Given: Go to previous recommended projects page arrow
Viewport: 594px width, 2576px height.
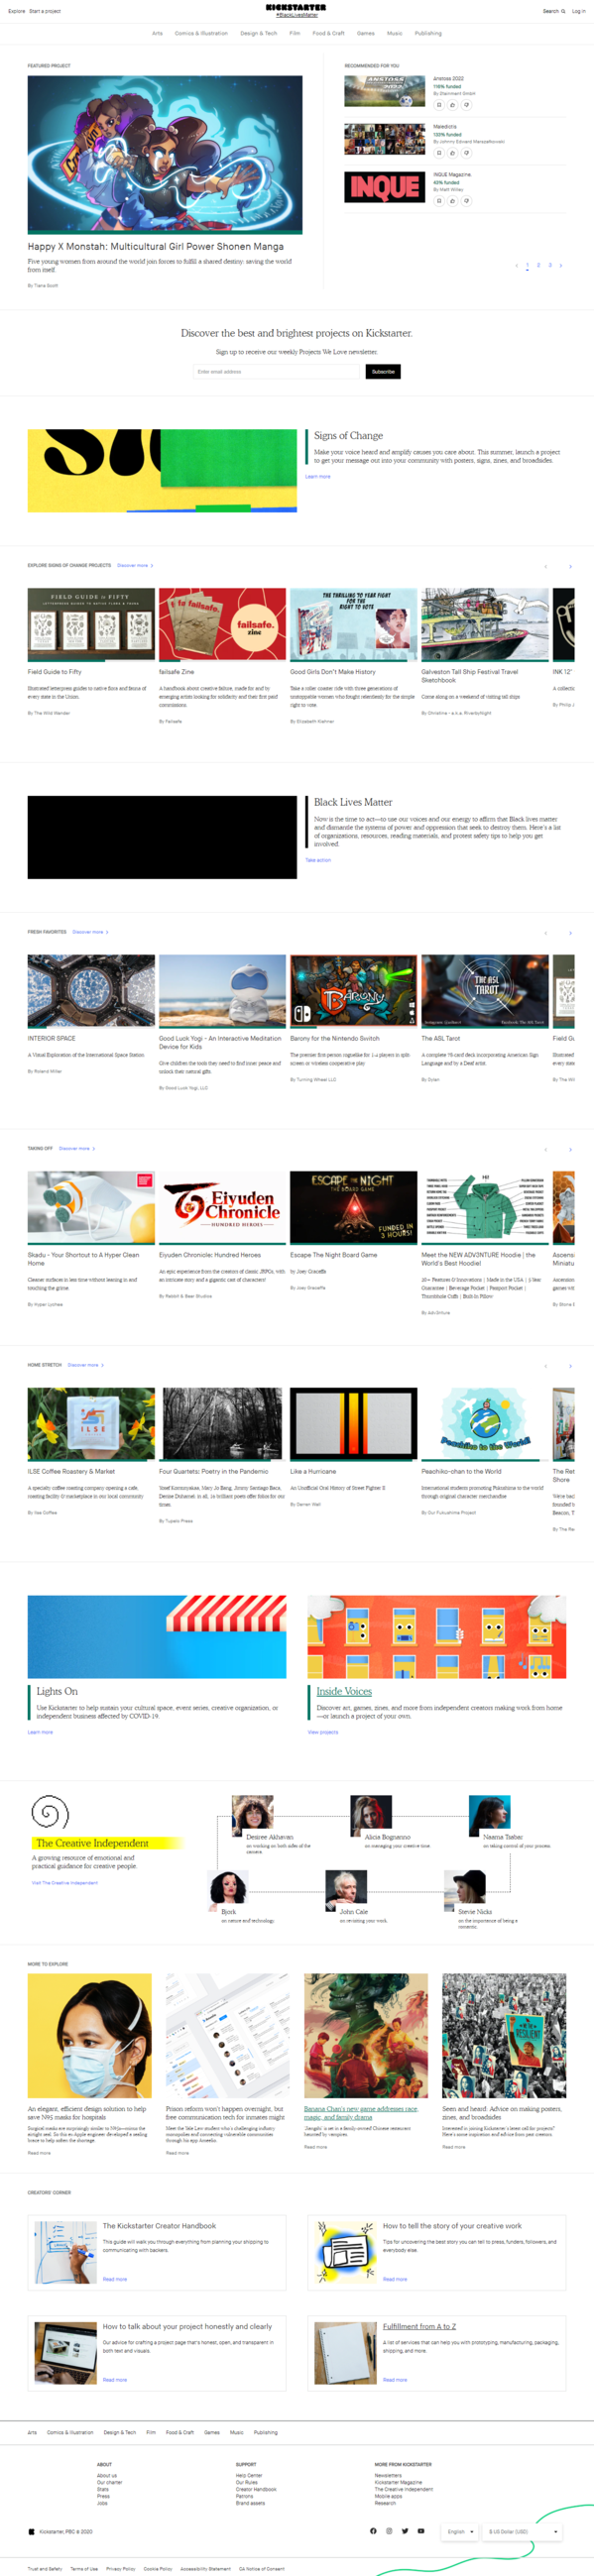Looking at the screenshot, I should [x=516, y=266].
